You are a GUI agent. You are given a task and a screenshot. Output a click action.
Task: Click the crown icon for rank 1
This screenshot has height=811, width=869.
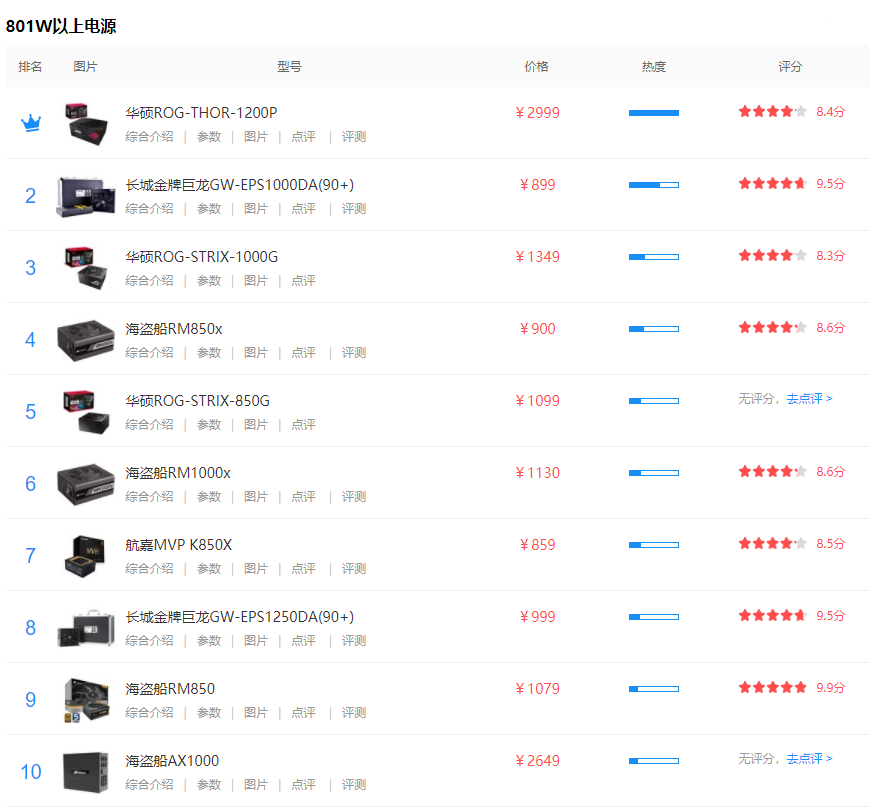(x=31, y=124)
